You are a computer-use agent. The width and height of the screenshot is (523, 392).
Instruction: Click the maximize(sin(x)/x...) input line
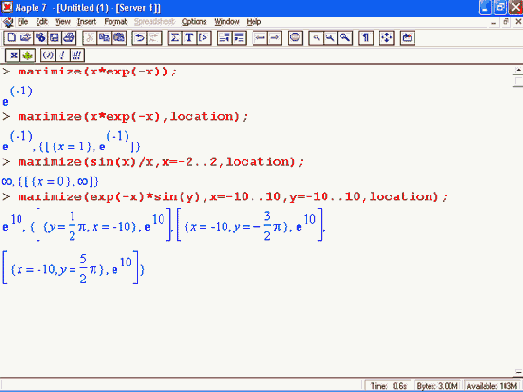(x=161, y=162)
